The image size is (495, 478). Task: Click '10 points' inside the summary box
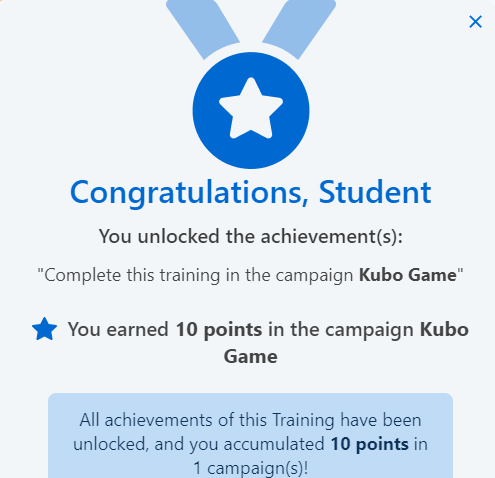(369, 444)
